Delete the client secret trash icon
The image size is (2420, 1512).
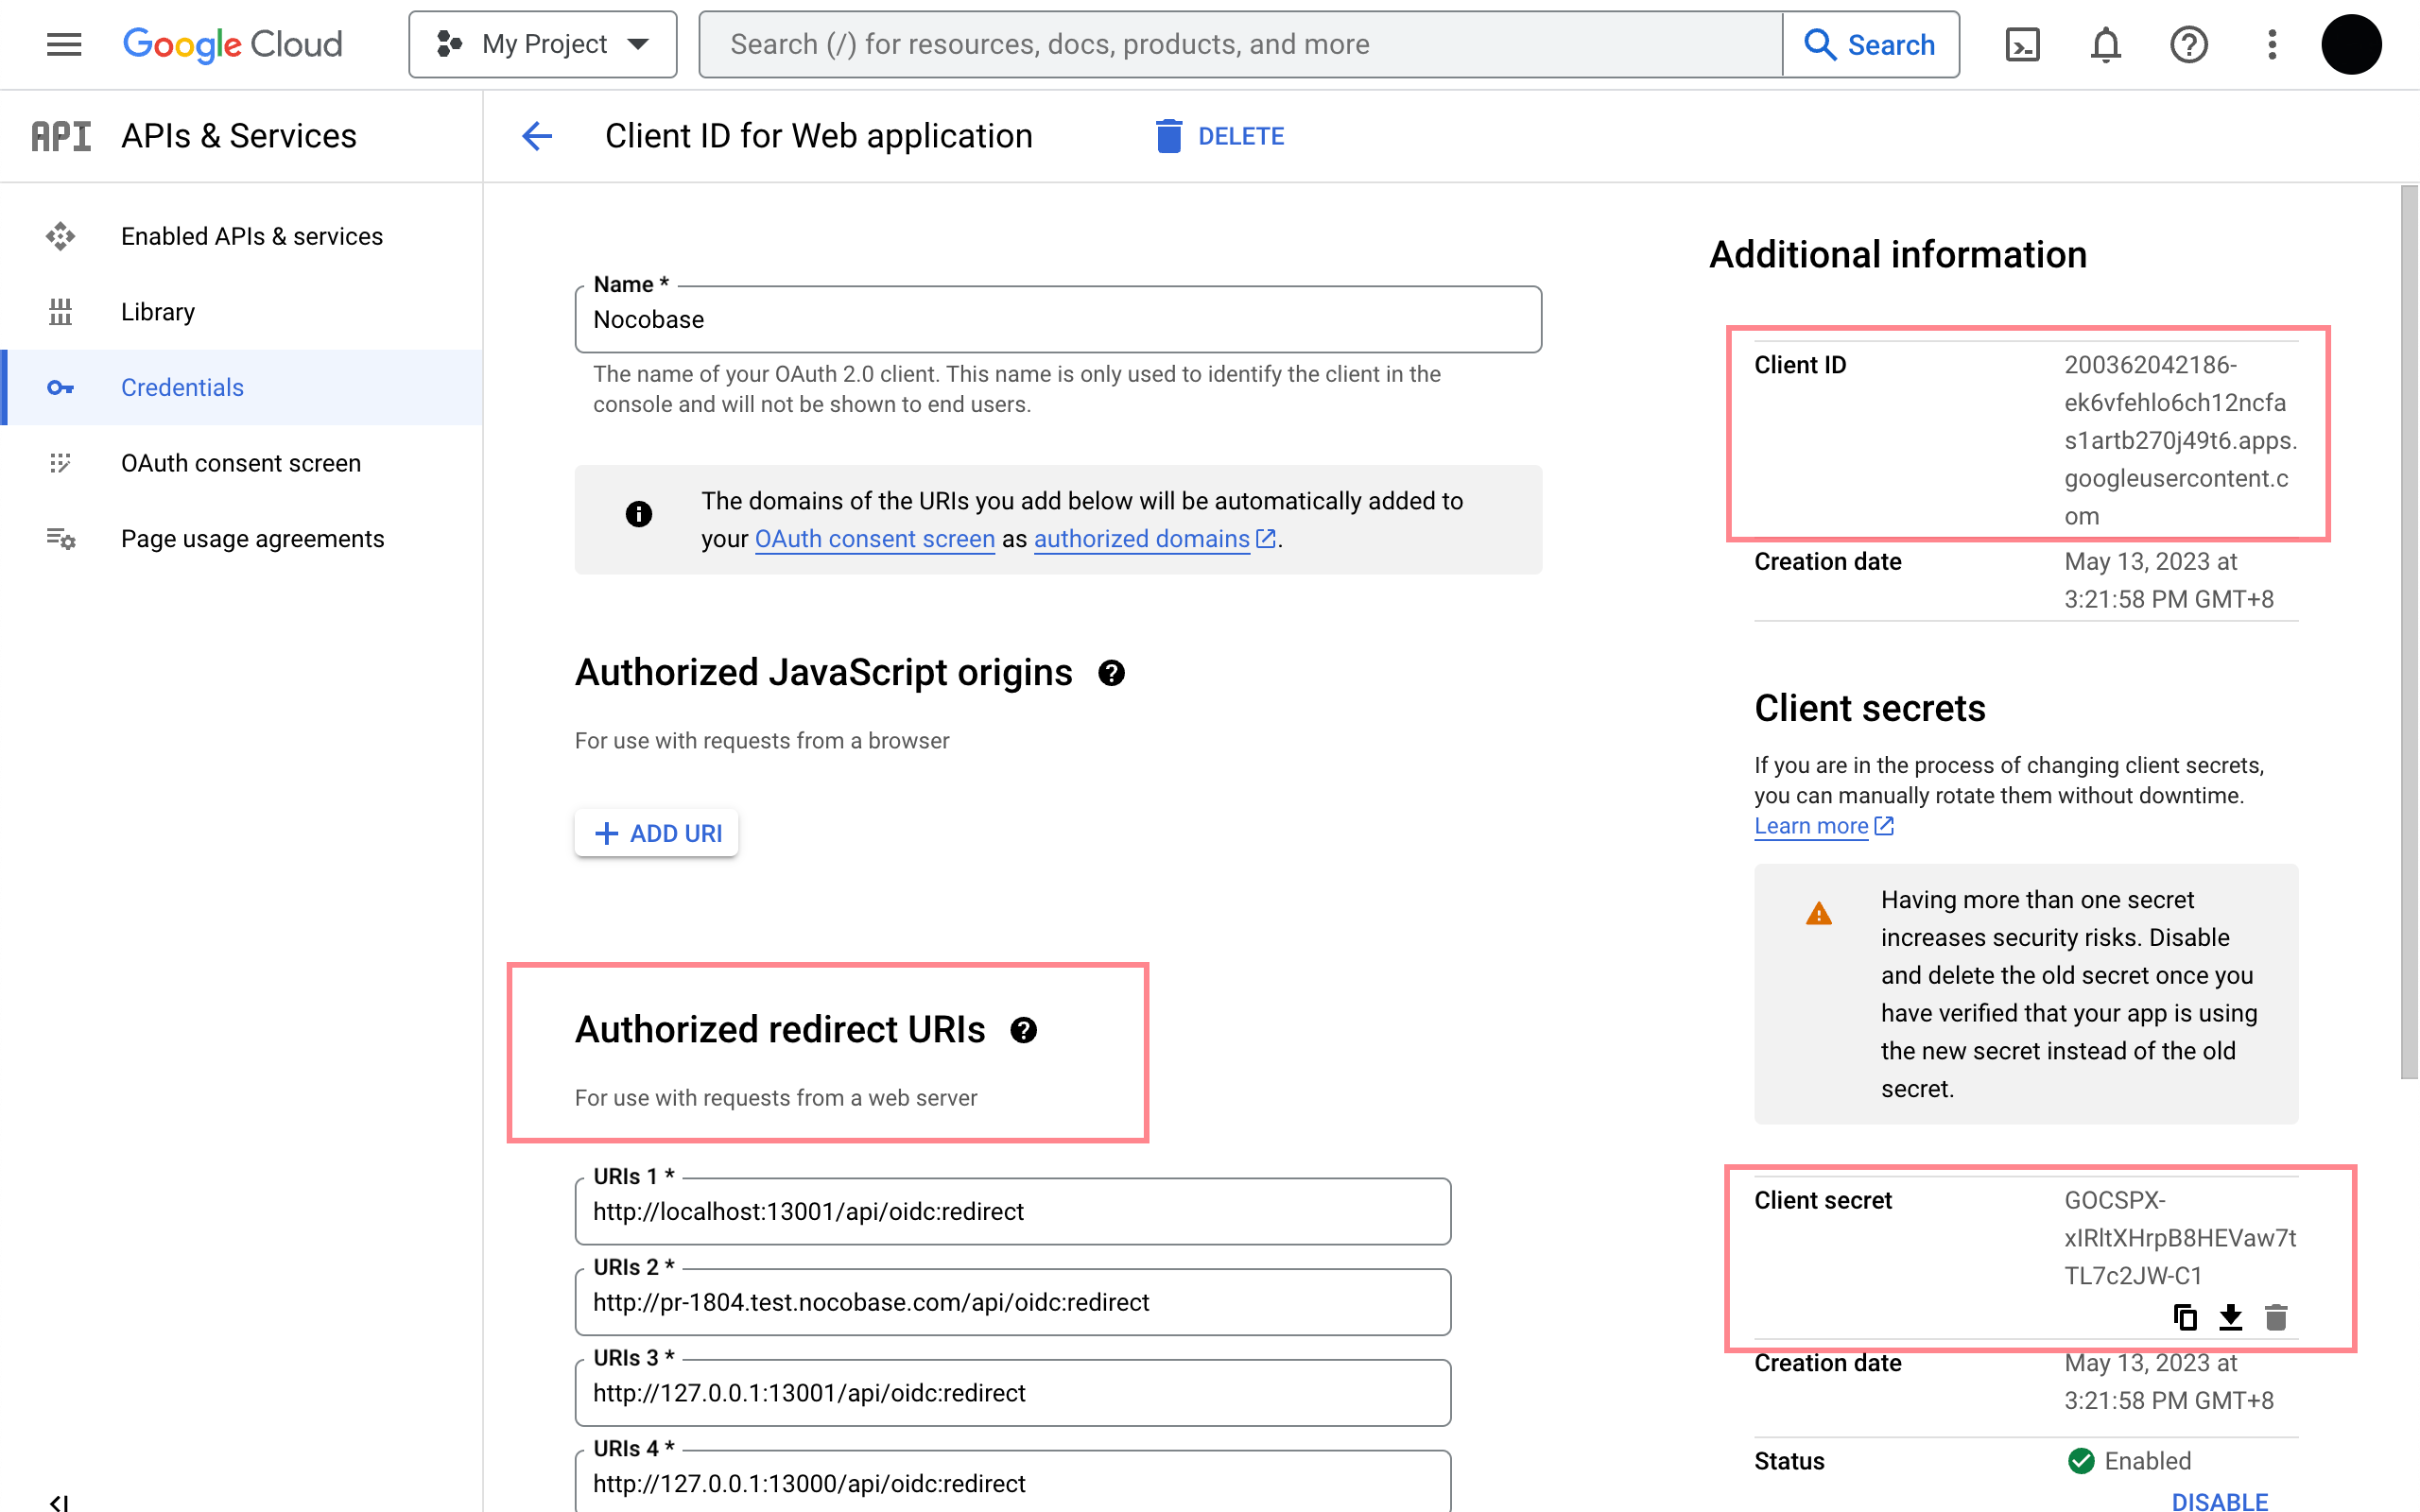coord(2276,1317)
